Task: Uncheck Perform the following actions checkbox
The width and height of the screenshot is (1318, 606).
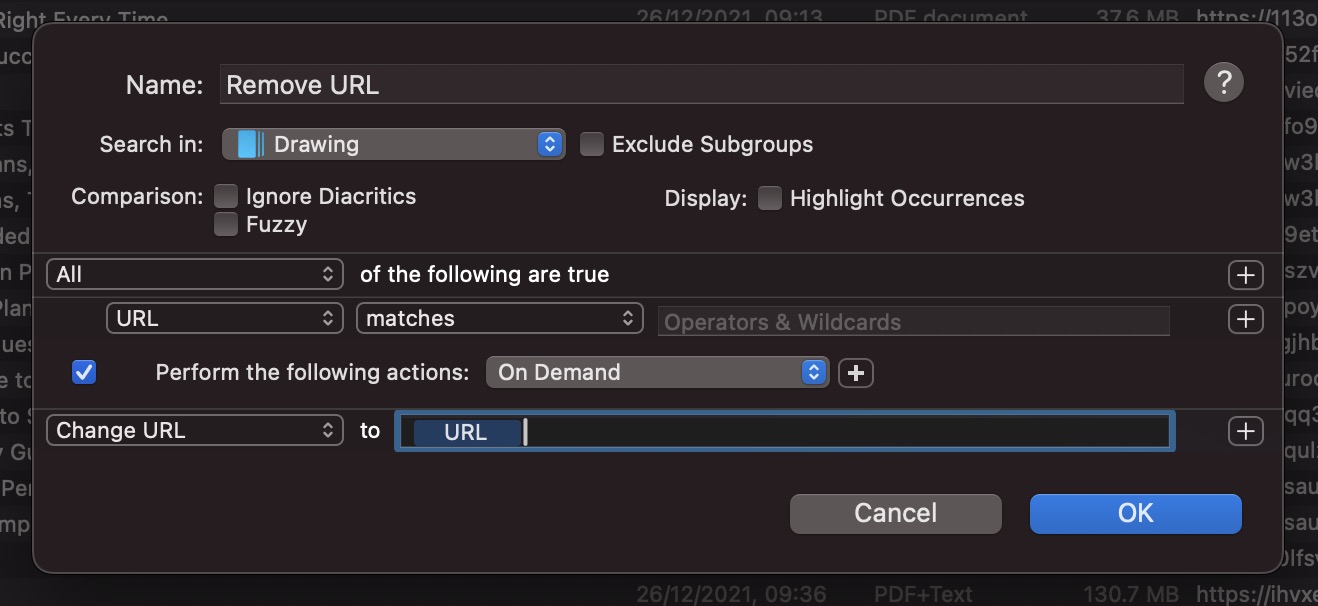Action: click(84, 373)
